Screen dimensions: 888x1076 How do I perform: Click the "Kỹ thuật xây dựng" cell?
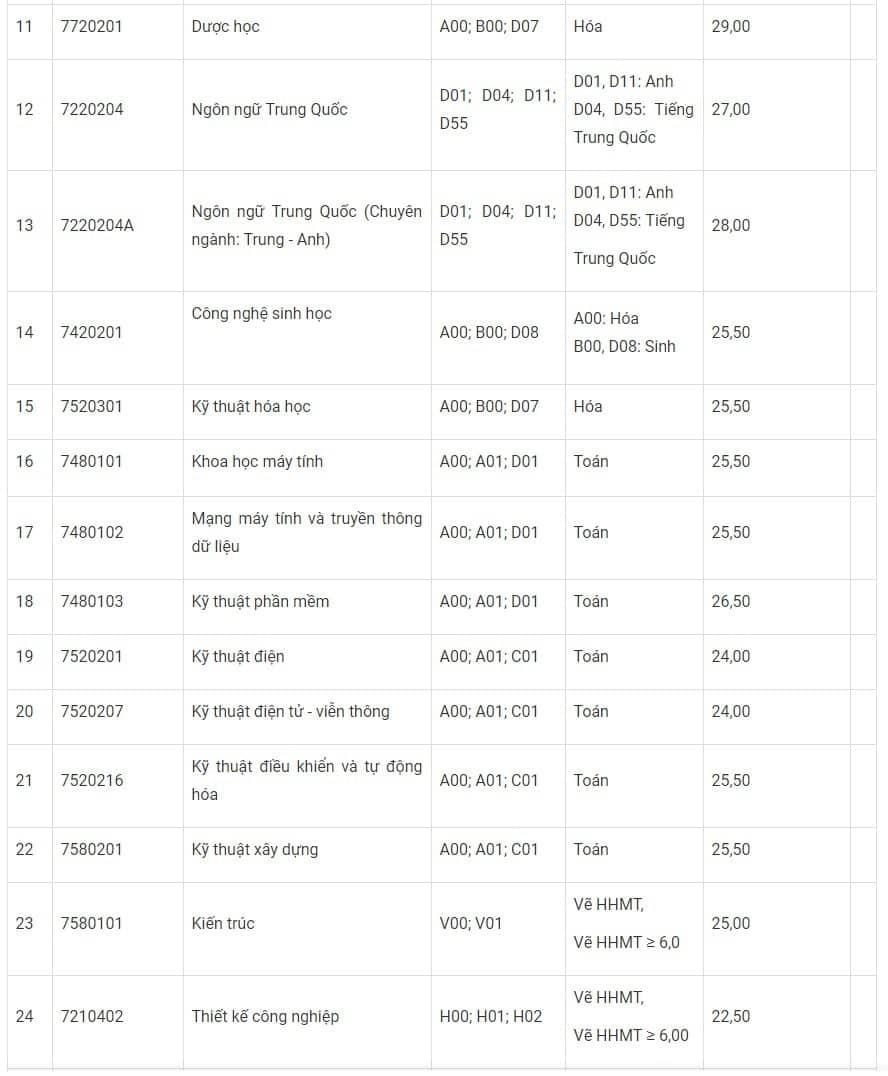[255, 850]
